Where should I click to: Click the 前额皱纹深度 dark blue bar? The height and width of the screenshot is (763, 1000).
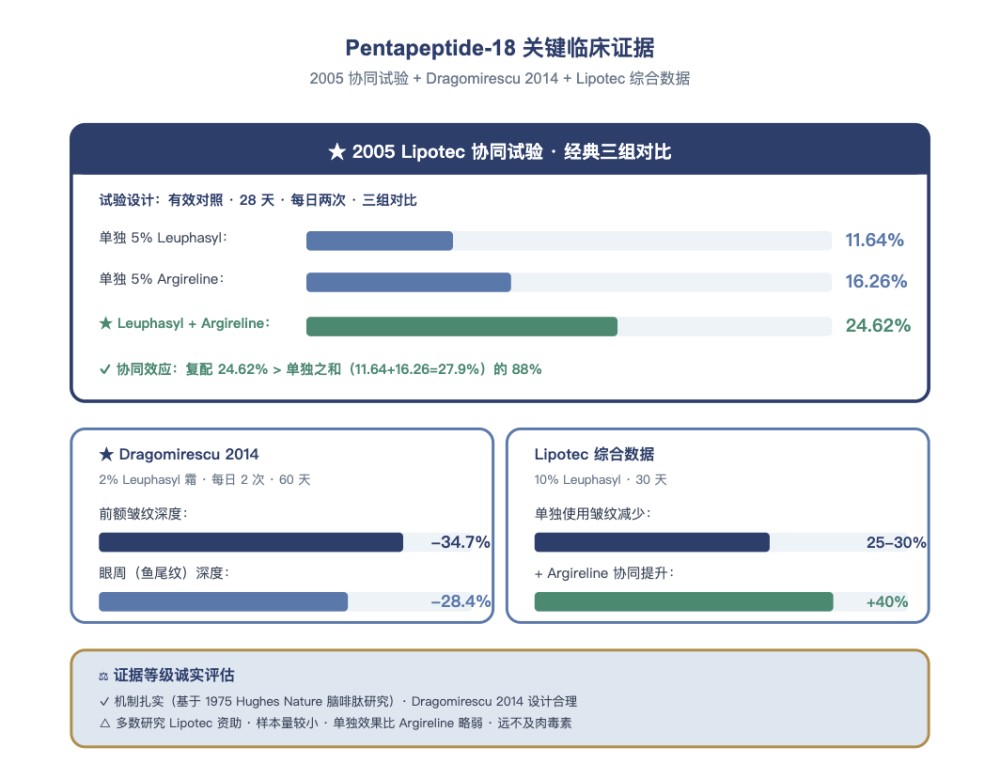[251, 542]
